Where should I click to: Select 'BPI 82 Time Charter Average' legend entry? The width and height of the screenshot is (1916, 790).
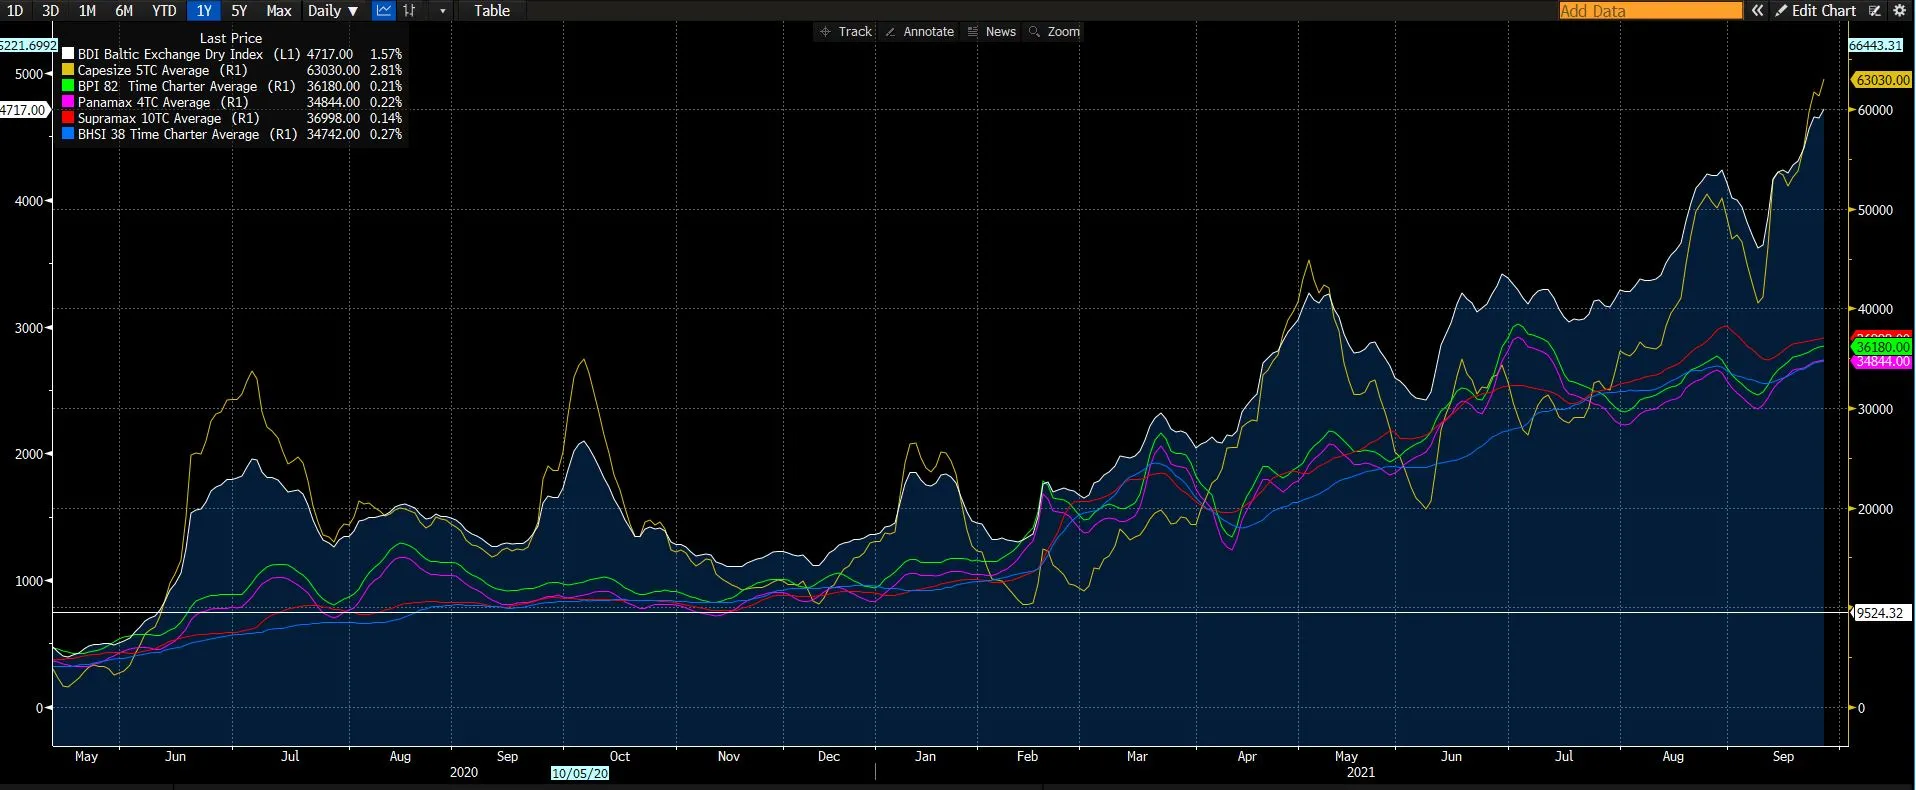168,86
